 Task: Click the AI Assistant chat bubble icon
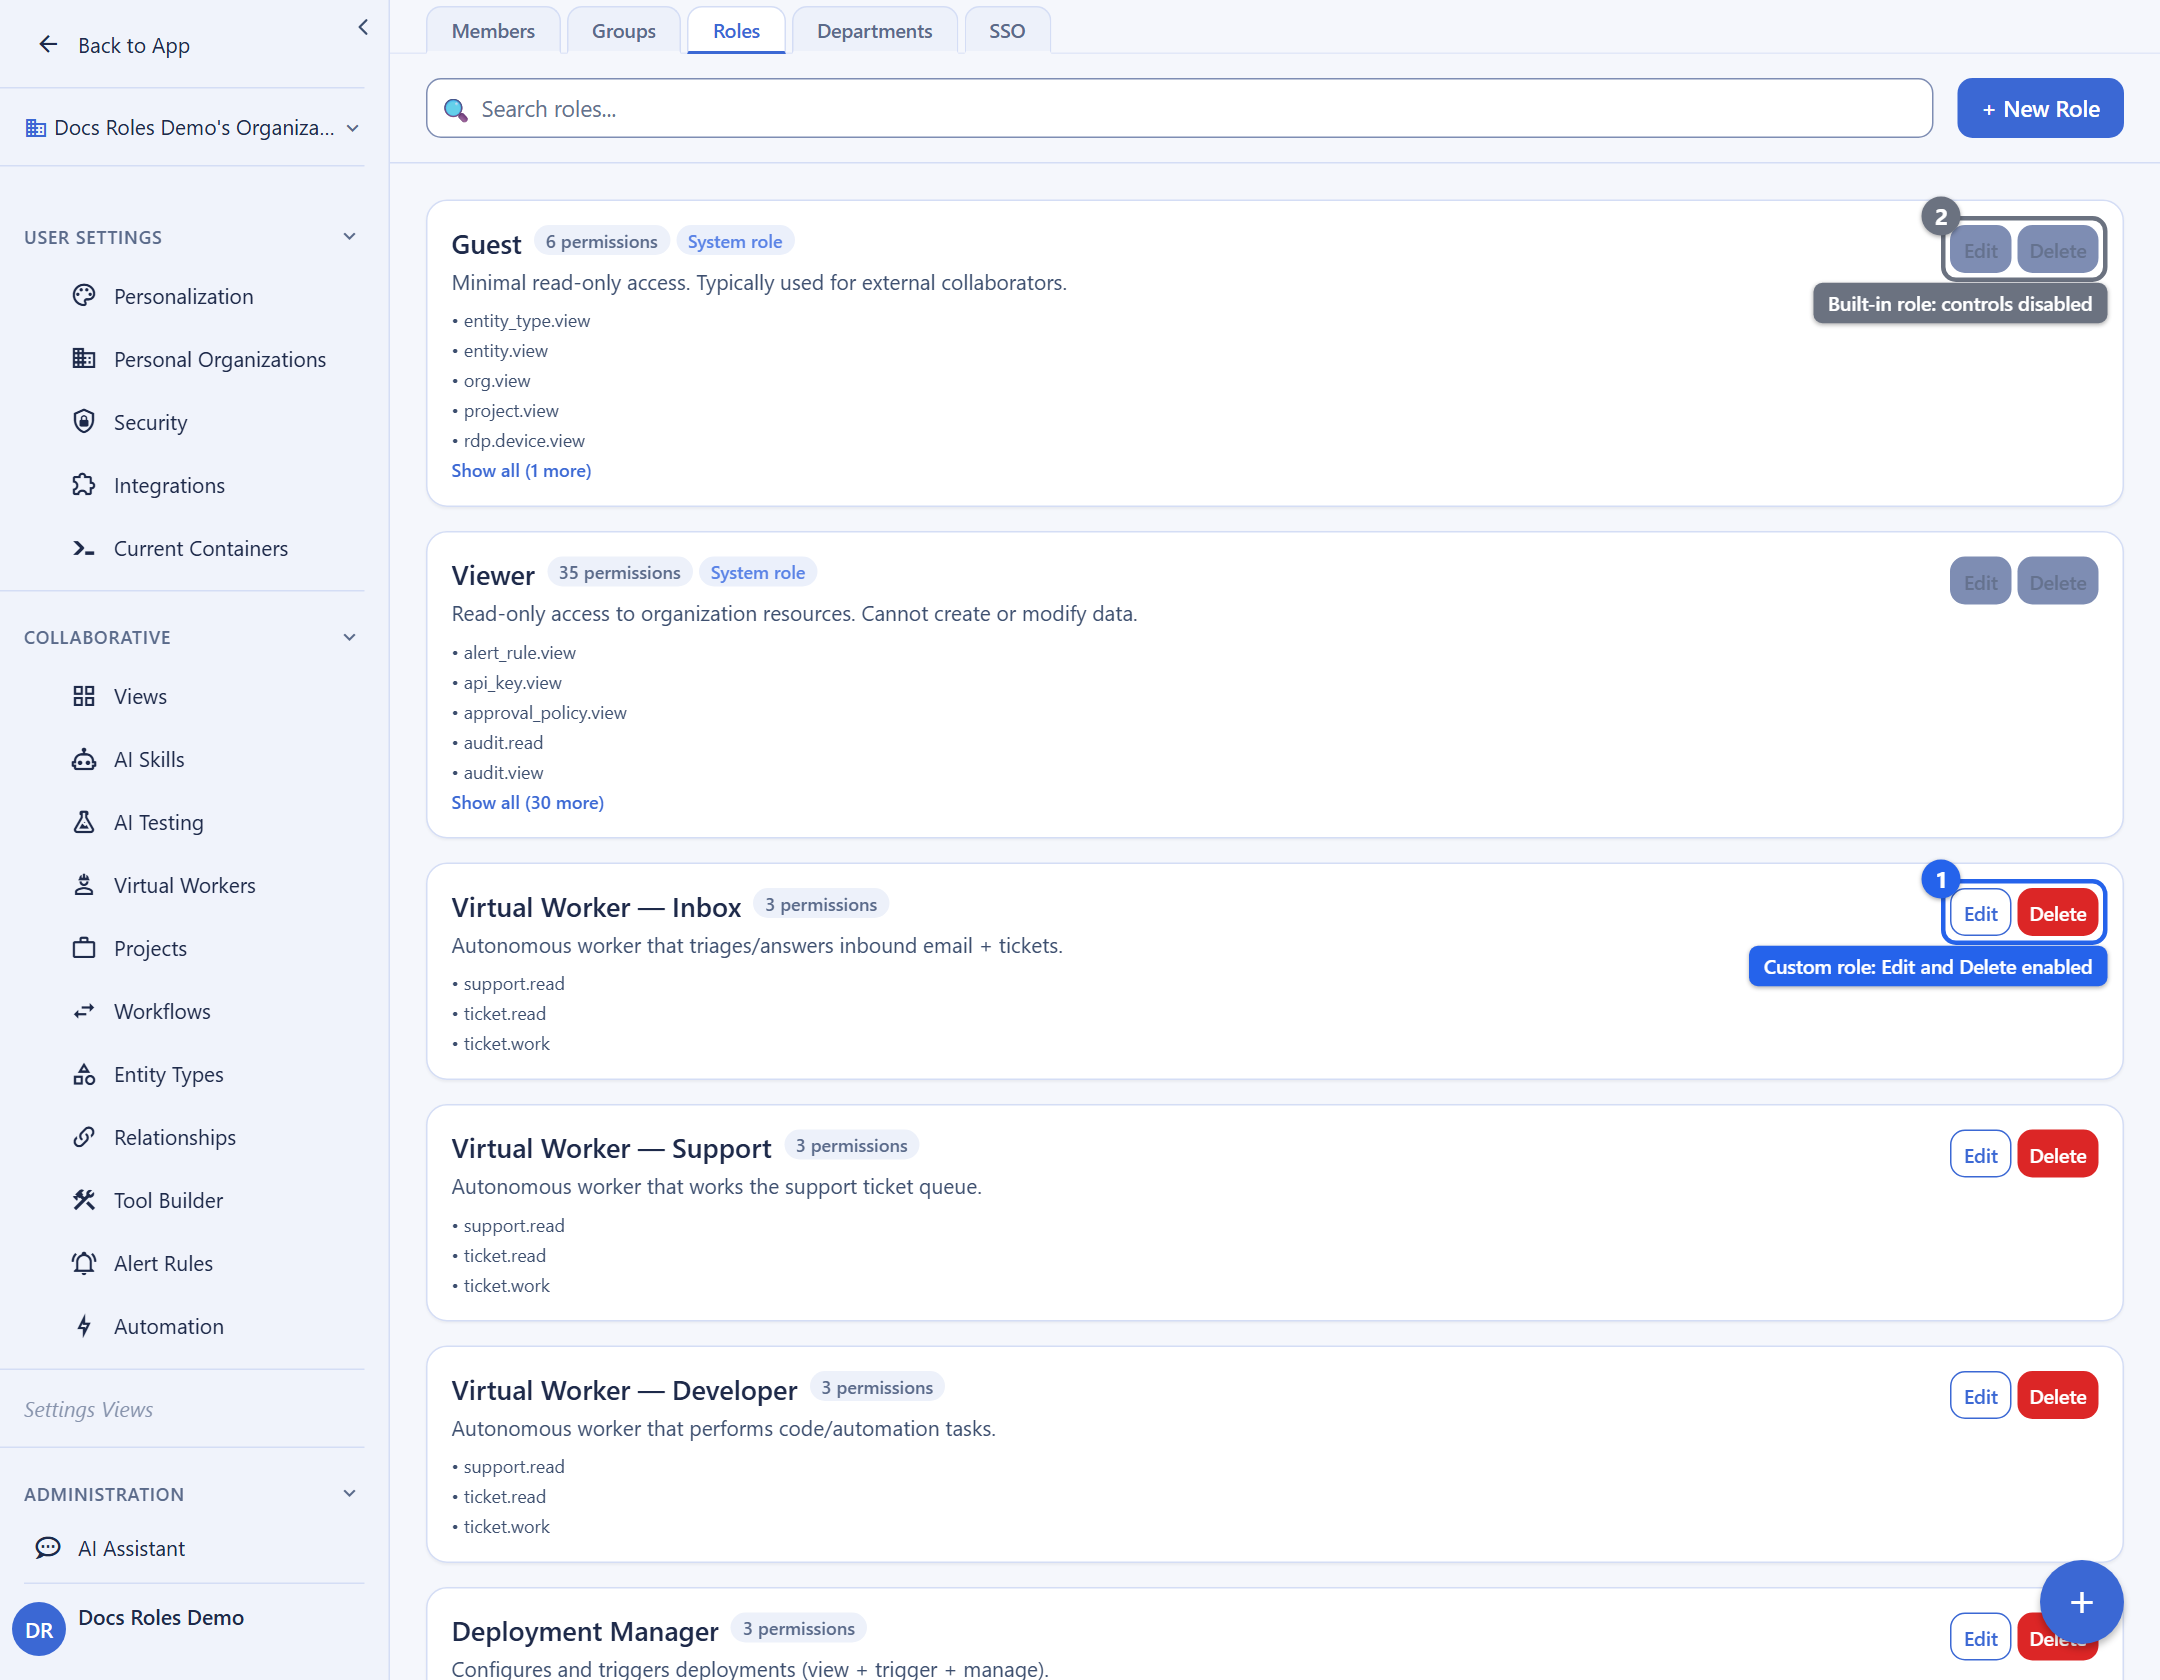tap(48, 1548)
